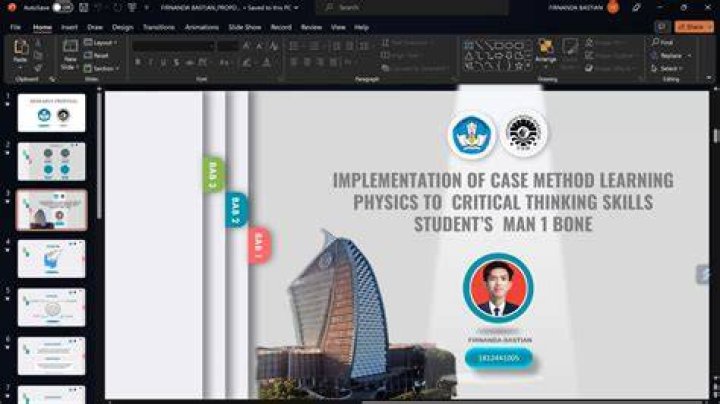Click the Shape Outline icon
The height and width of the screenshot is (404, 720).
(x=589, y=56)
